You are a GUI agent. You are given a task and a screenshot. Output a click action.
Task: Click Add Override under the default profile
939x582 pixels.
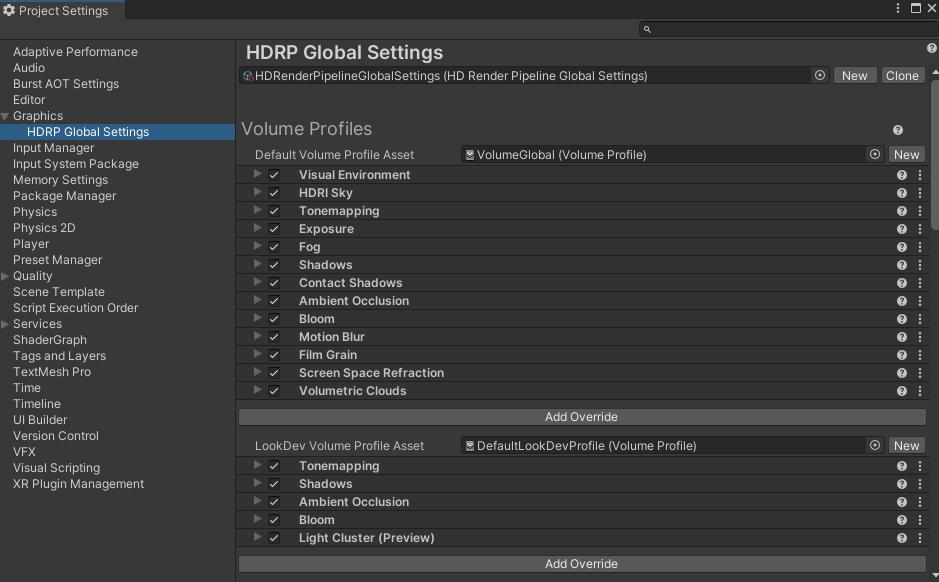tap(581, 417)
